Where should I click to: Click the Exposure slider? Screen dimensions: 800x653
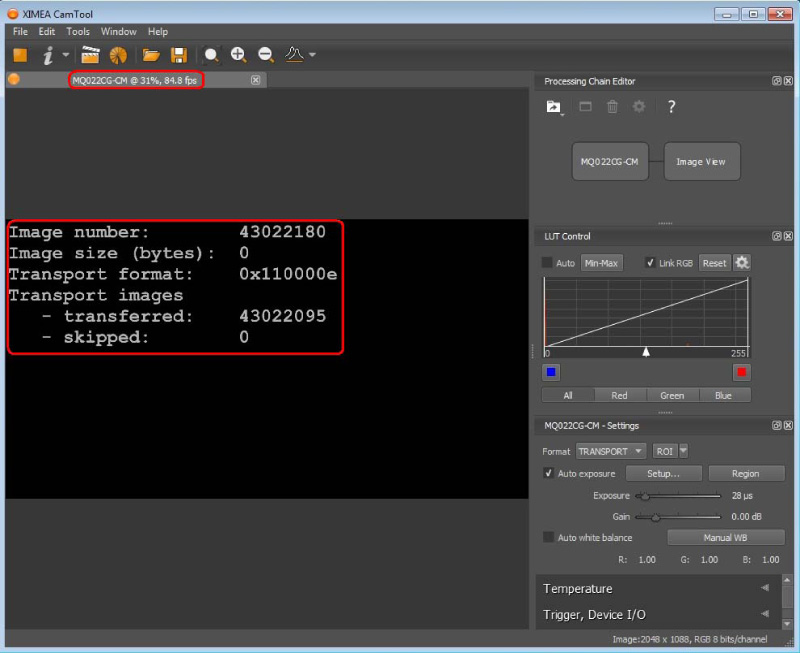click(x=678, y=495)
